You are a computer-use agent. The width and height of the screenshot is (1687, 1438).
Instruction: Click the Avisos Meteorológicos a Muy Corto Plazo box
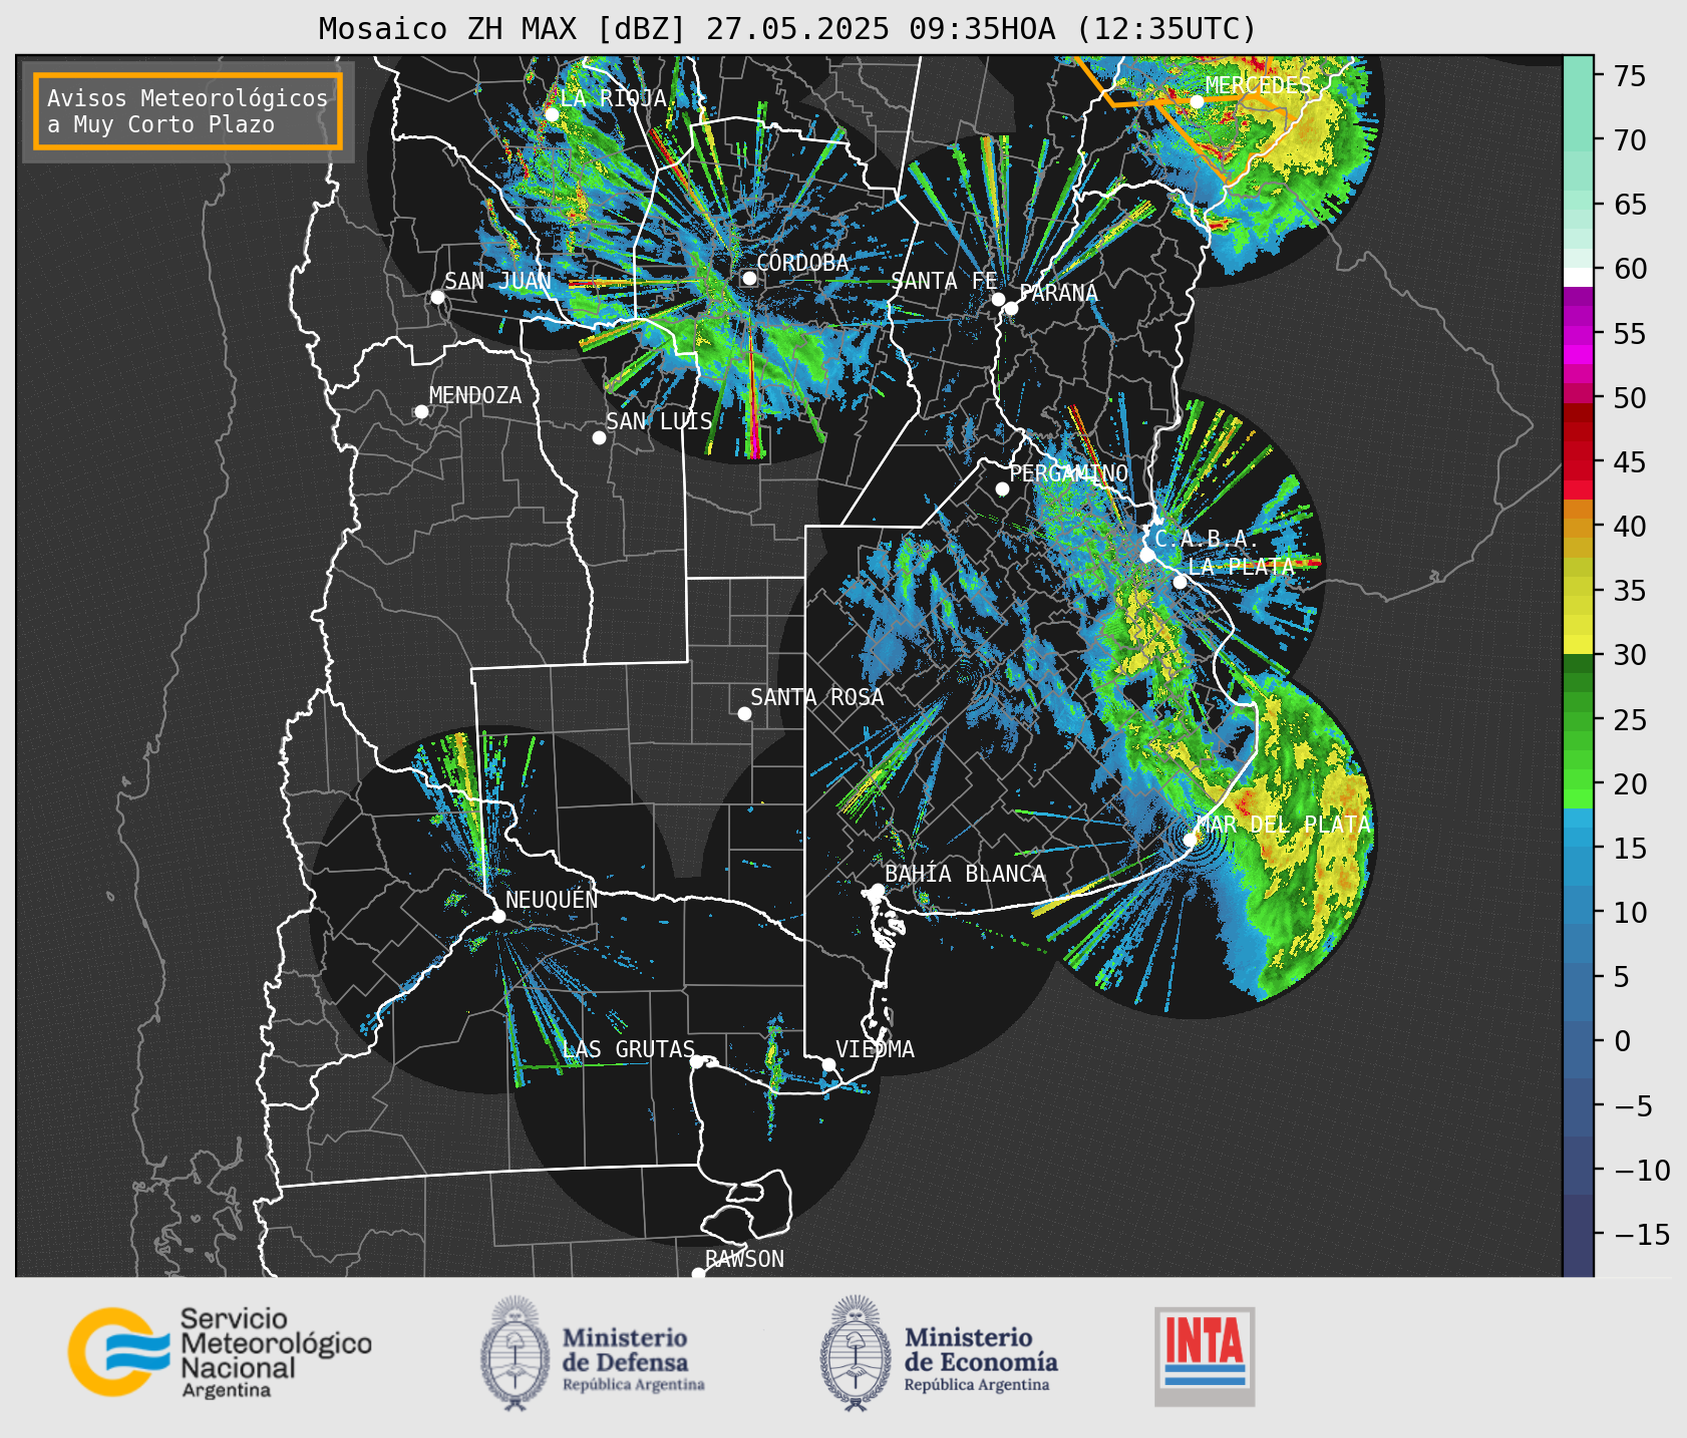pos(188,111)
